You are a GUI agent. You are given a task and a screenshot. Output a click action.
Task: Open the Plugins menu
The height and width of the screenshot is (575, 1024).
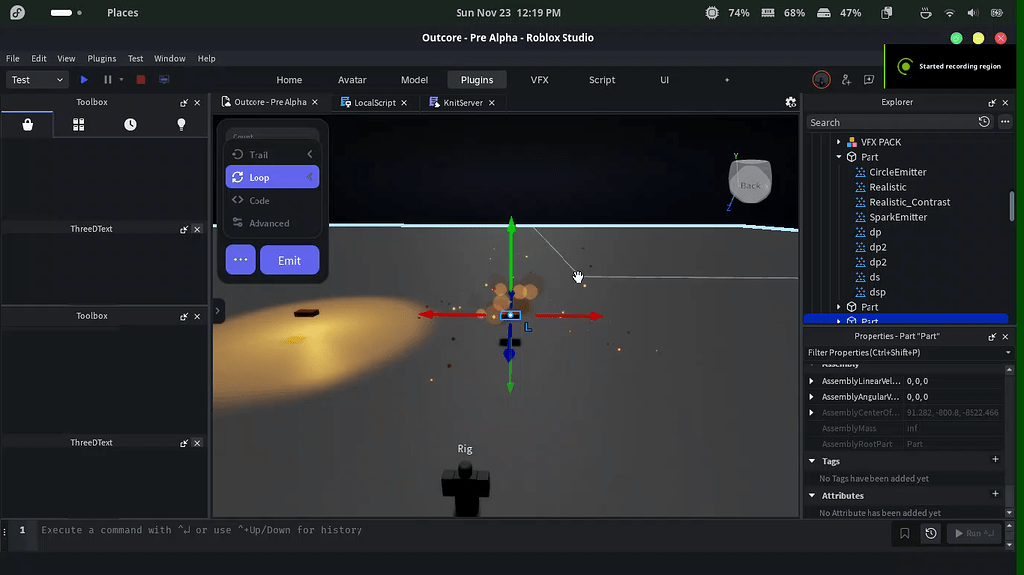(102, 58)
